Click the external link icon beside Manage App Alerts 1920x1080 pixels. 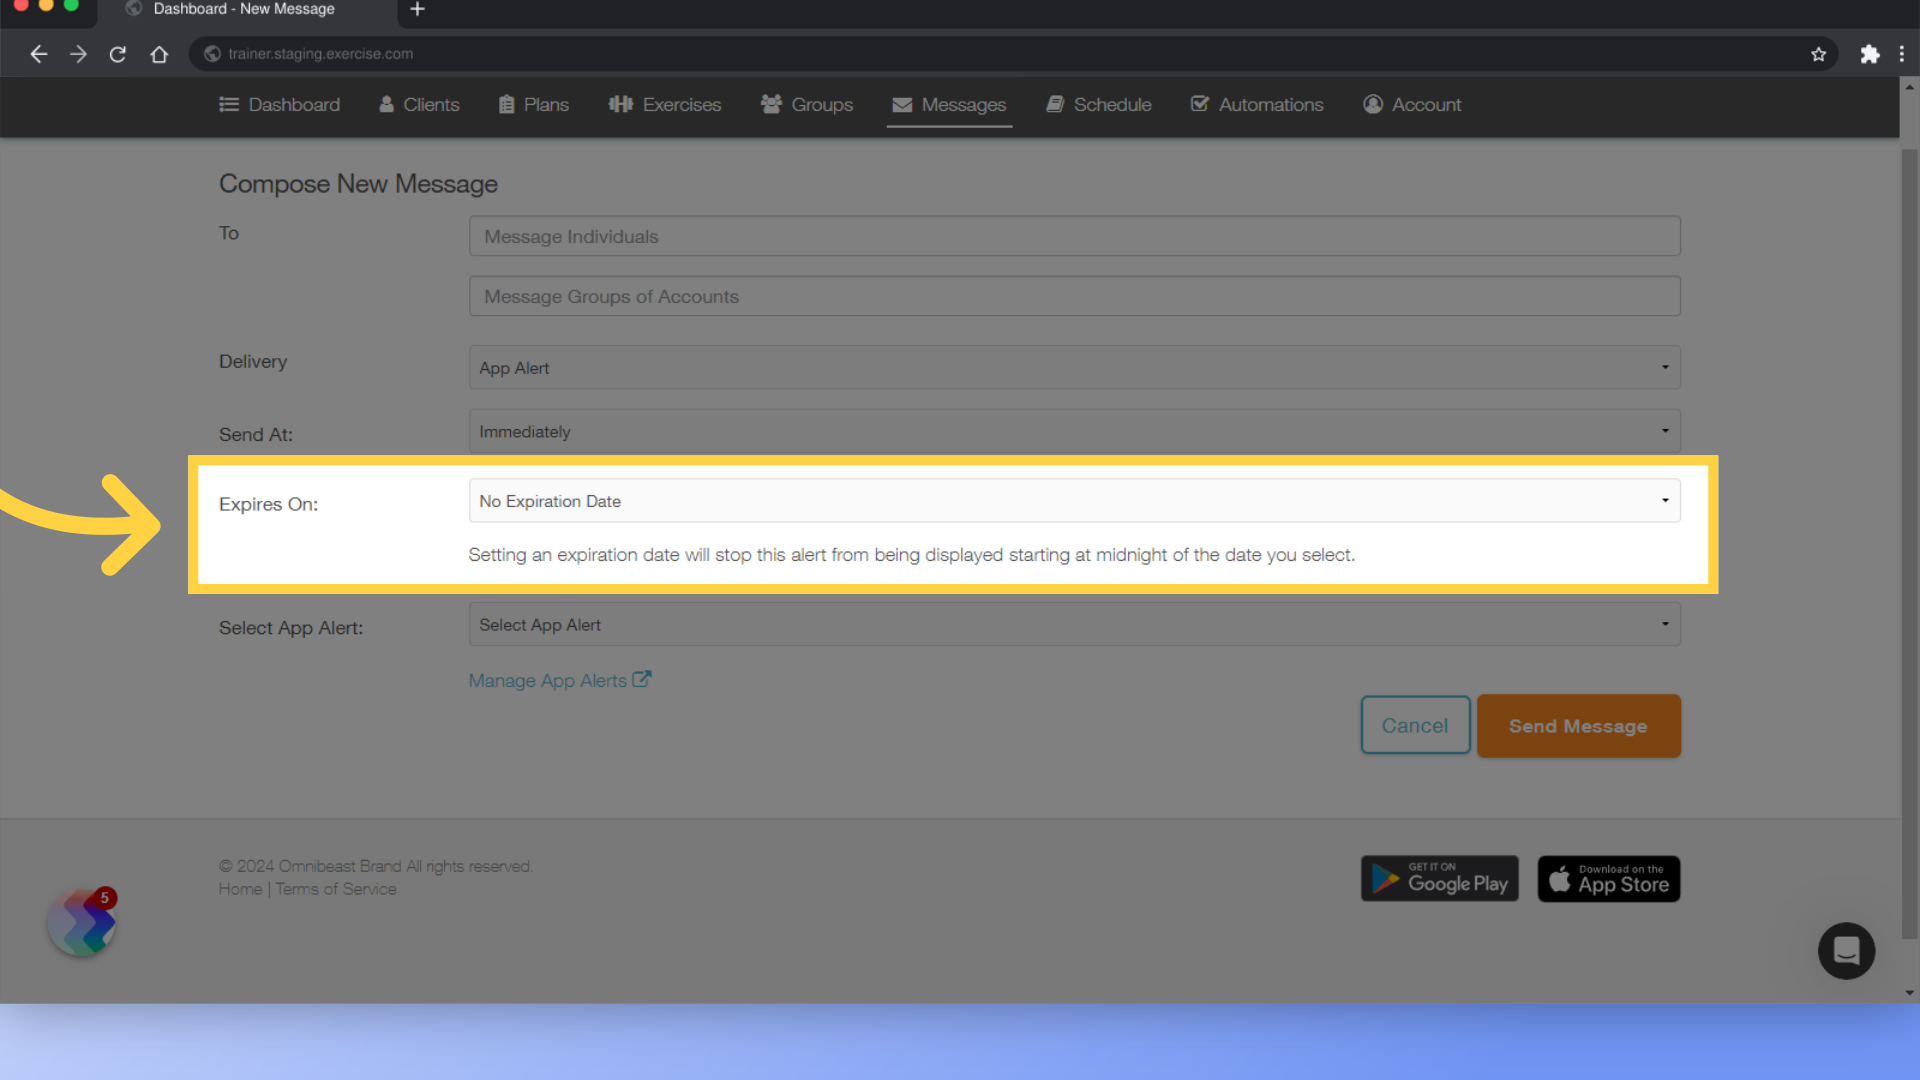coord(642,679)
